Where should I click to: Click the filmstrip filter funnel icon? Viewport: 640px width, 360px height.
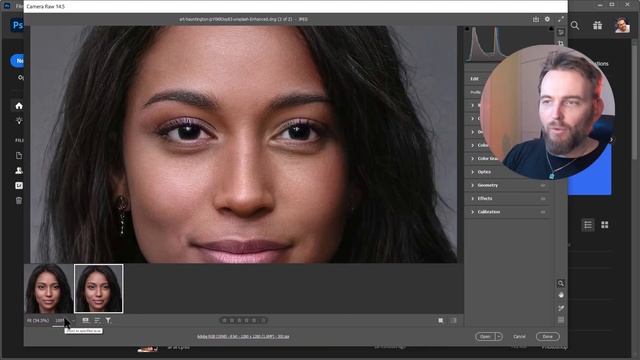(108, 320)
